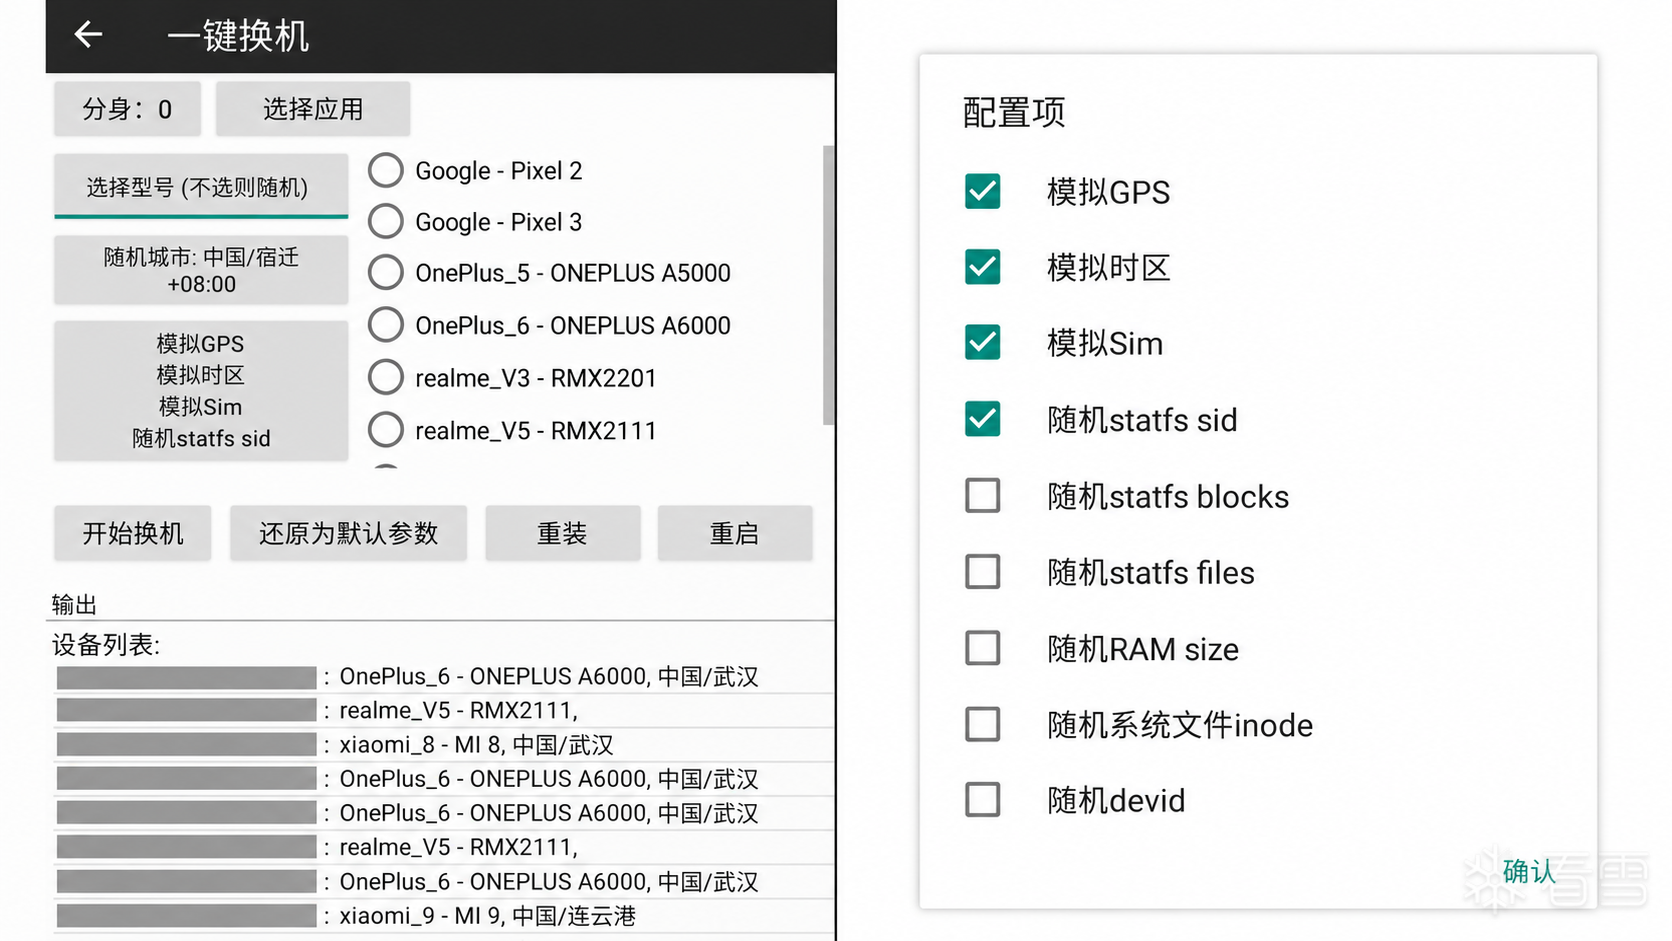This screenshot has height=941, width=1672.
Task: Start switching with 开始换机 button
Action: [x=133, y=533]
